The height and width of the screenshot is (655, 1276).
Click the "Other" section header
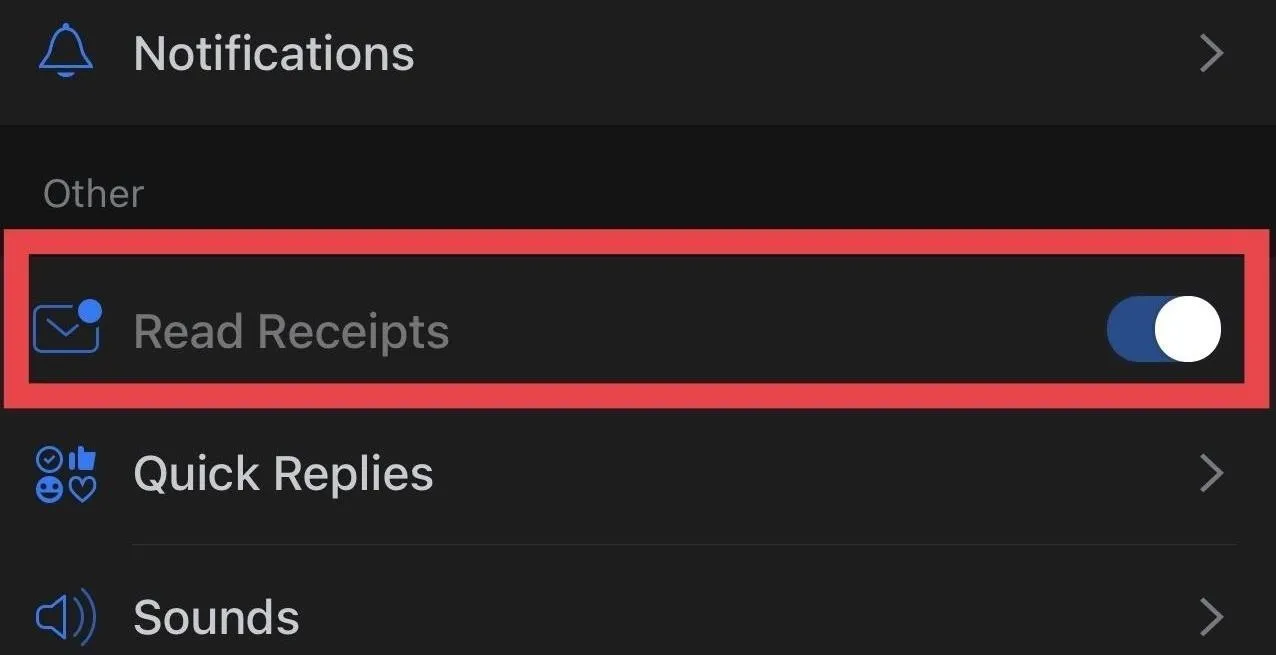pos(94,193)
